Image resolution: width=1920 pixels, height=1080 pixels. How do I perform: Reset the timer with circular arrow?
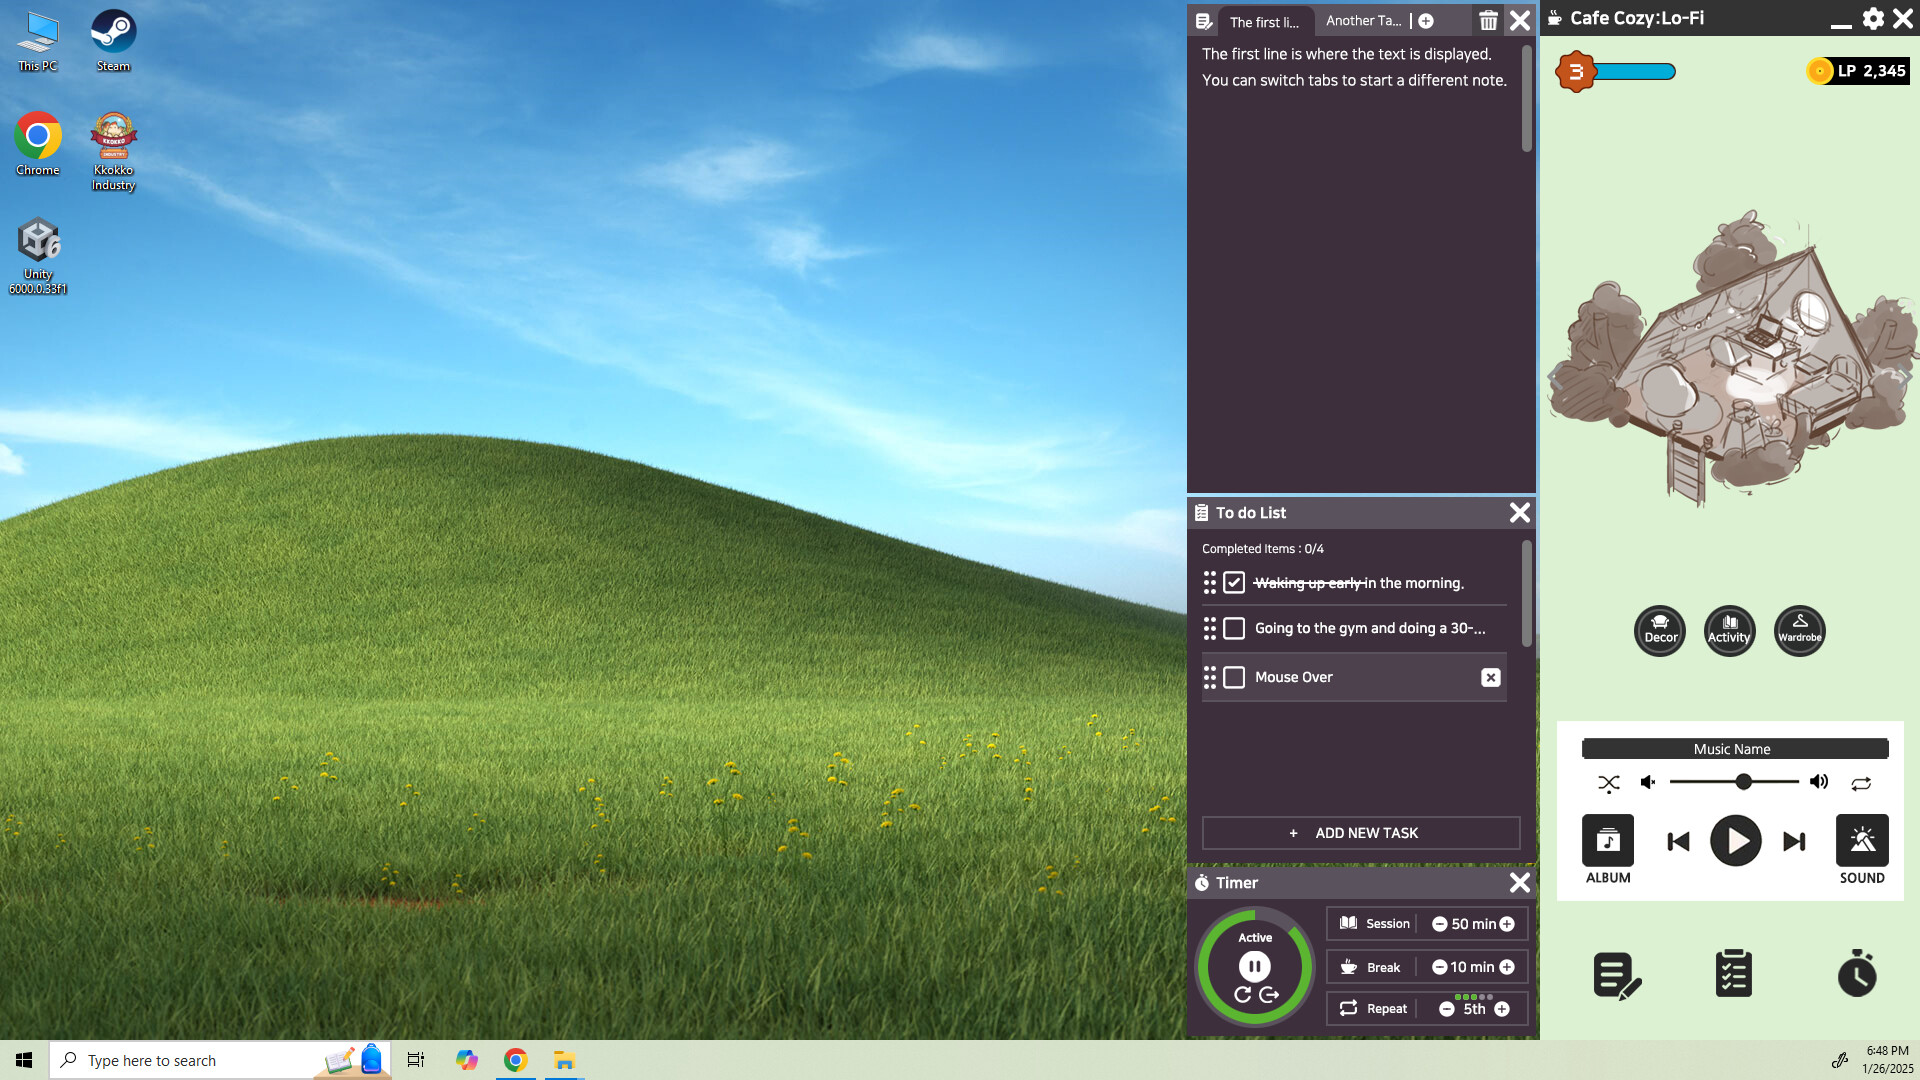pos(1242,995)
